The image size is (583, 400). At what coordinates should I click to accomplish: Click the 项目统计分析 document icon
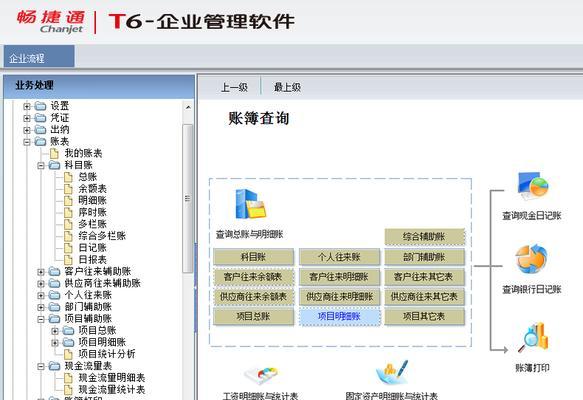[x=68, y=354]
